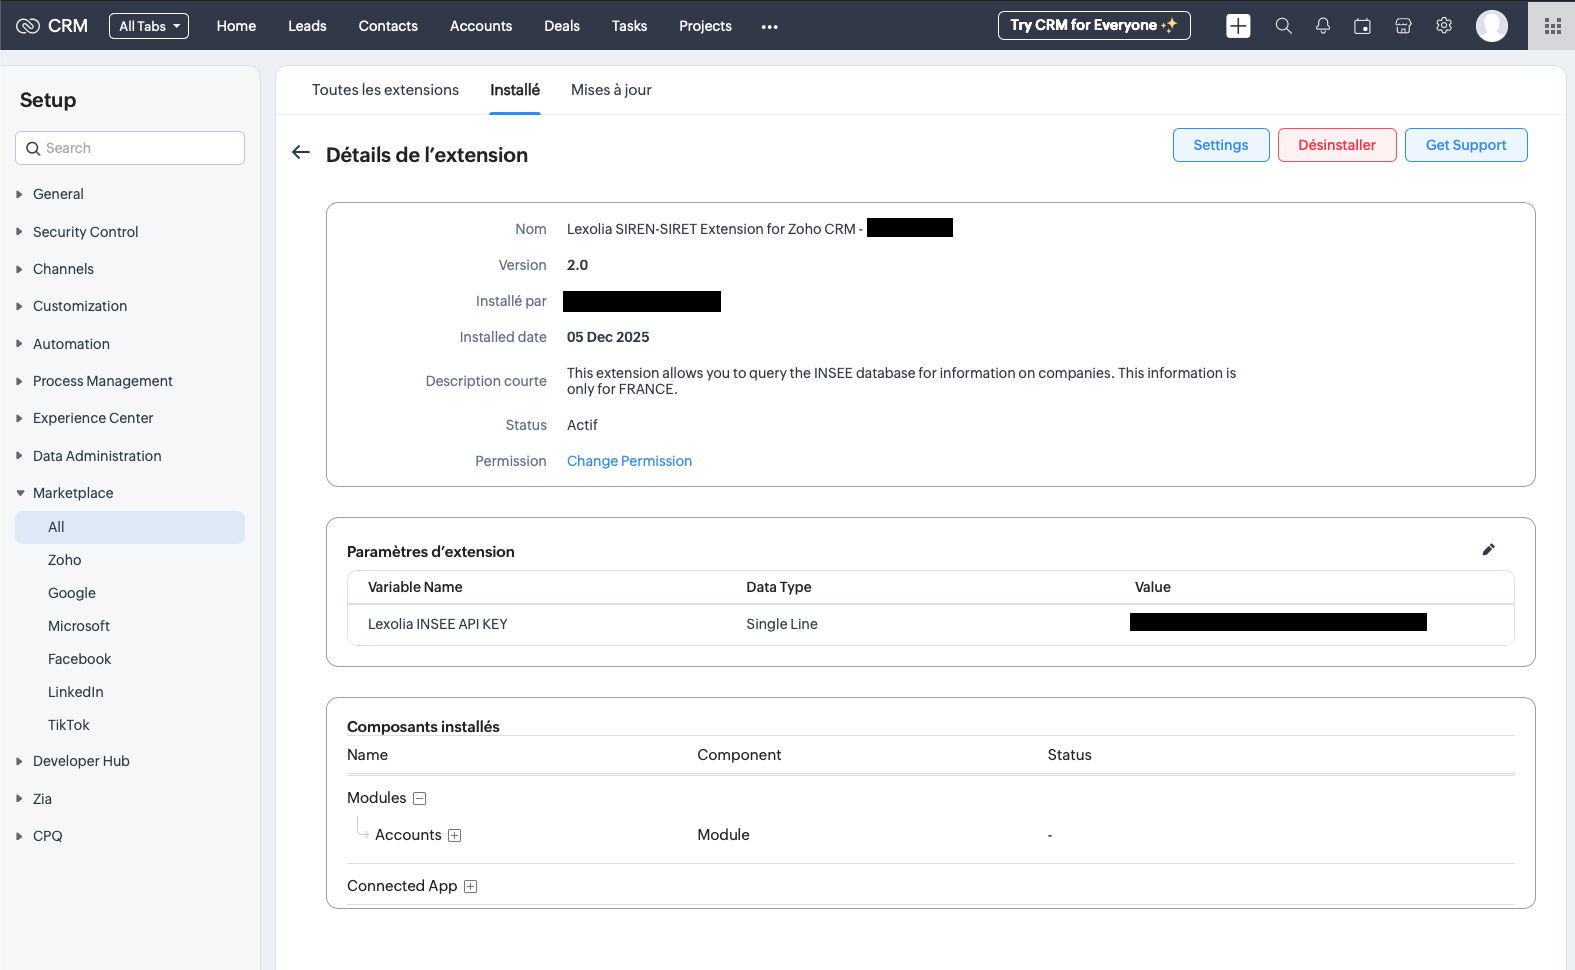Go to the Leads tab
Image resolution: width=1575 pixels, height=970 pixels.
[307, 26]
